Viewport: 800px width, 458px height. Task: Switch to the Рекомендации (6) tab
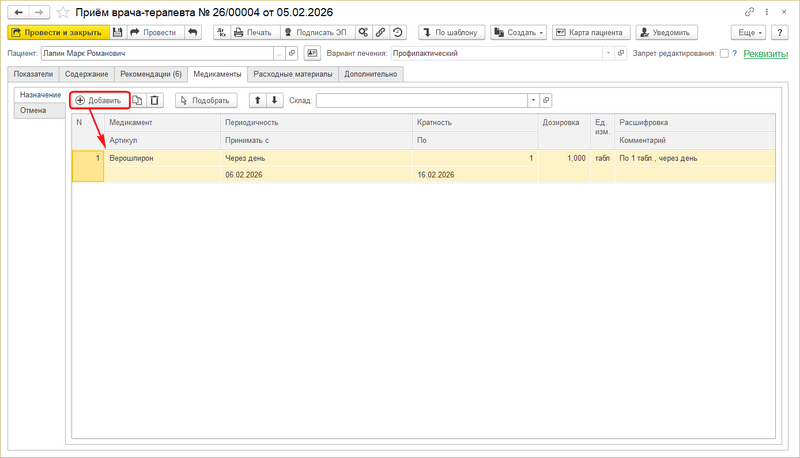click(x=151, y=74)
